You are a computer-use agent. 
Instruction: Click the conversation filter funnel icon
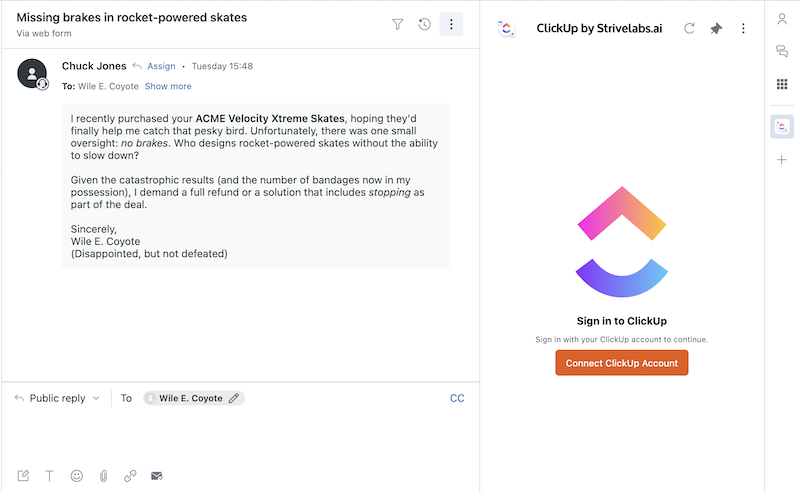click(398, 24)
